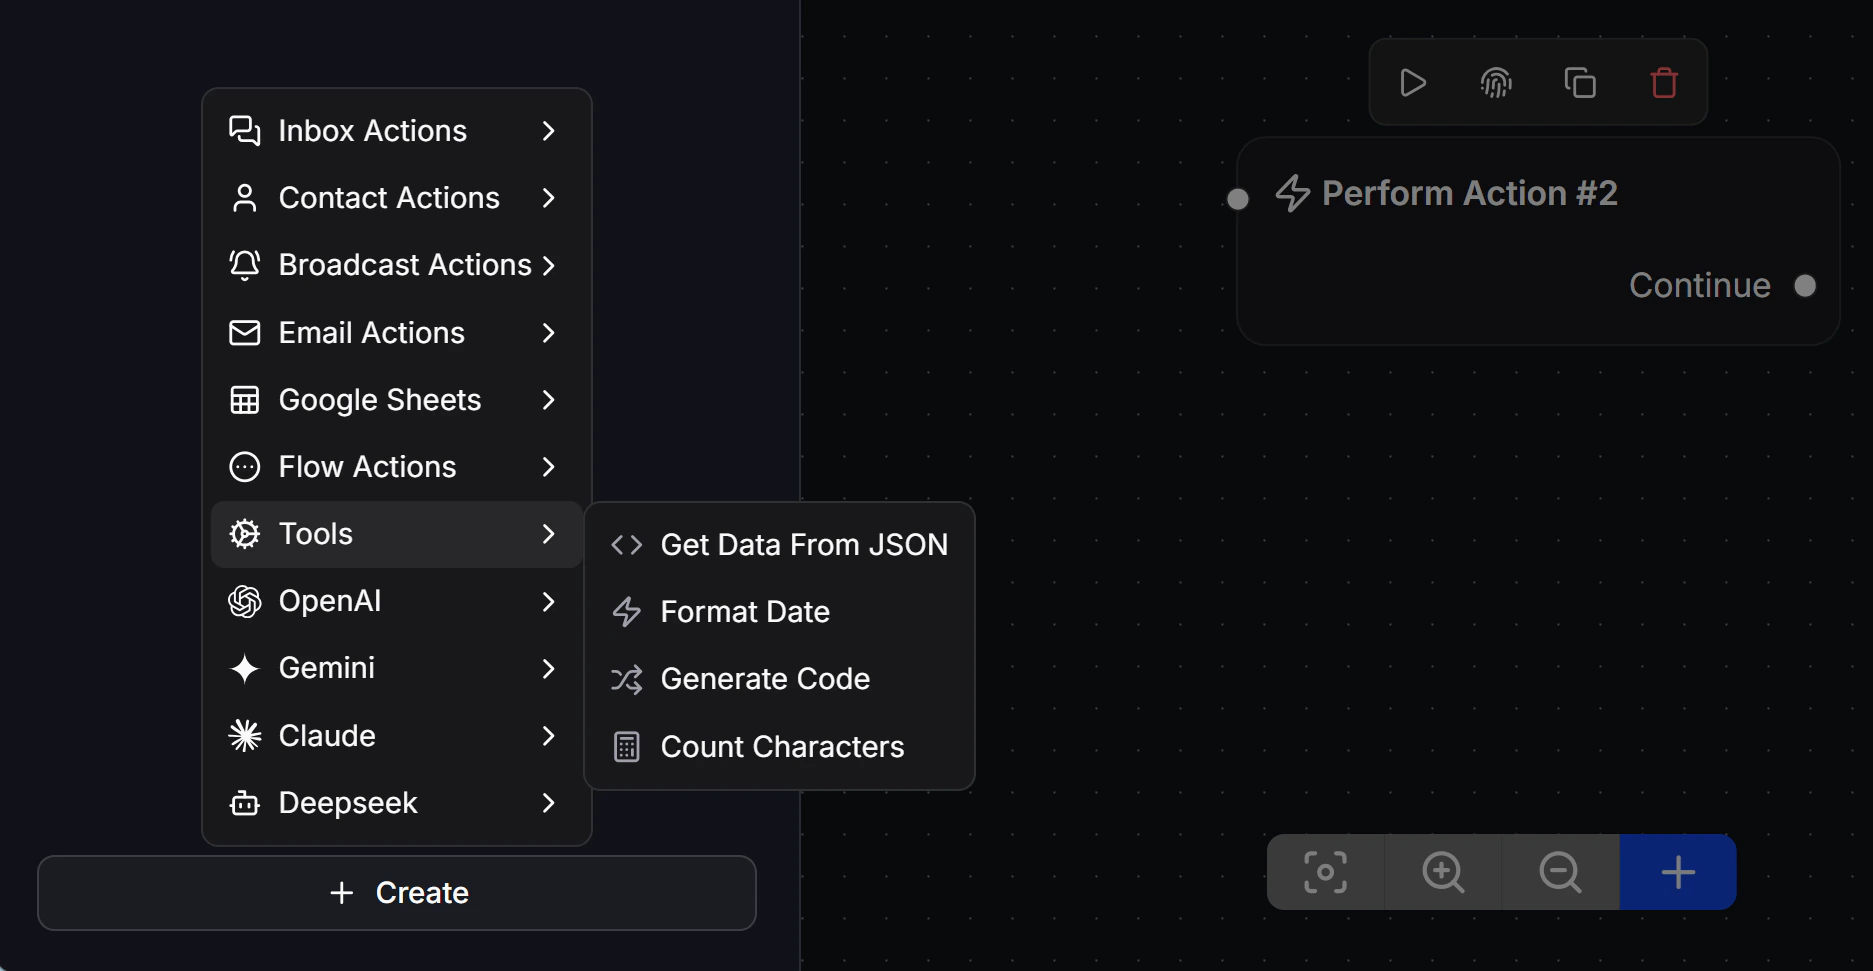
Task: Expand Claude chevron arrow
Action: (548, 736)
